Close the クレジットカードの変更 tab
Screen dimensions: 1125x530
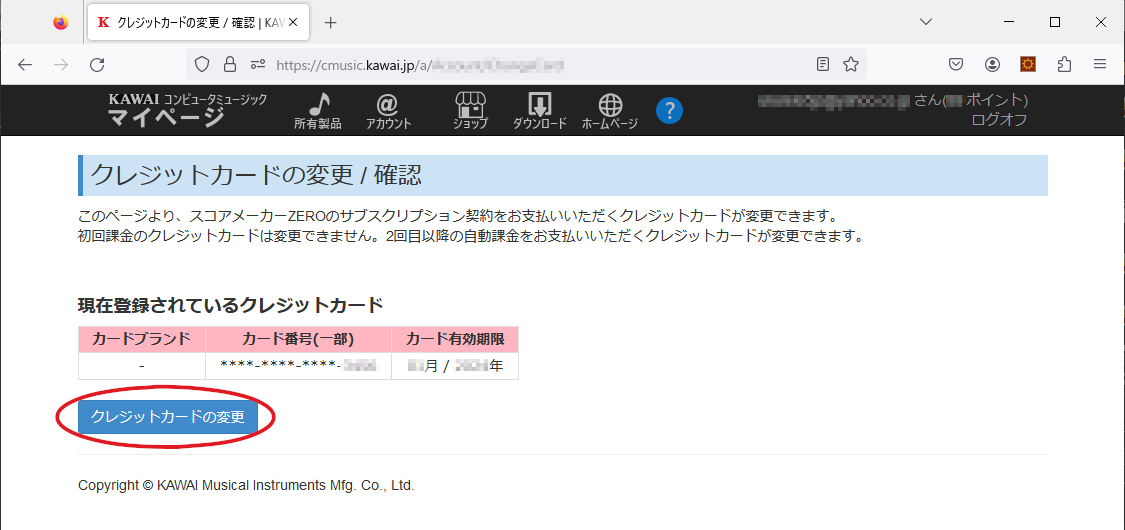[x=293, y=22]
